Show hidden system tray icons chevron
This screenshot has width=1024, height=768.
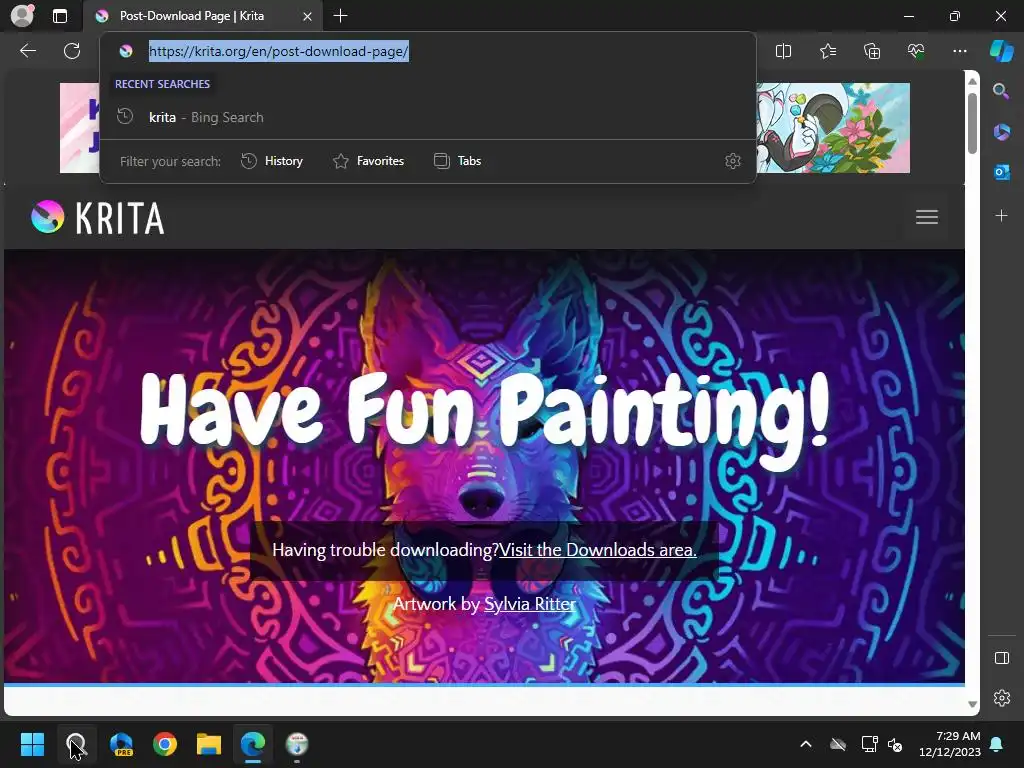(x=806, y=744)
